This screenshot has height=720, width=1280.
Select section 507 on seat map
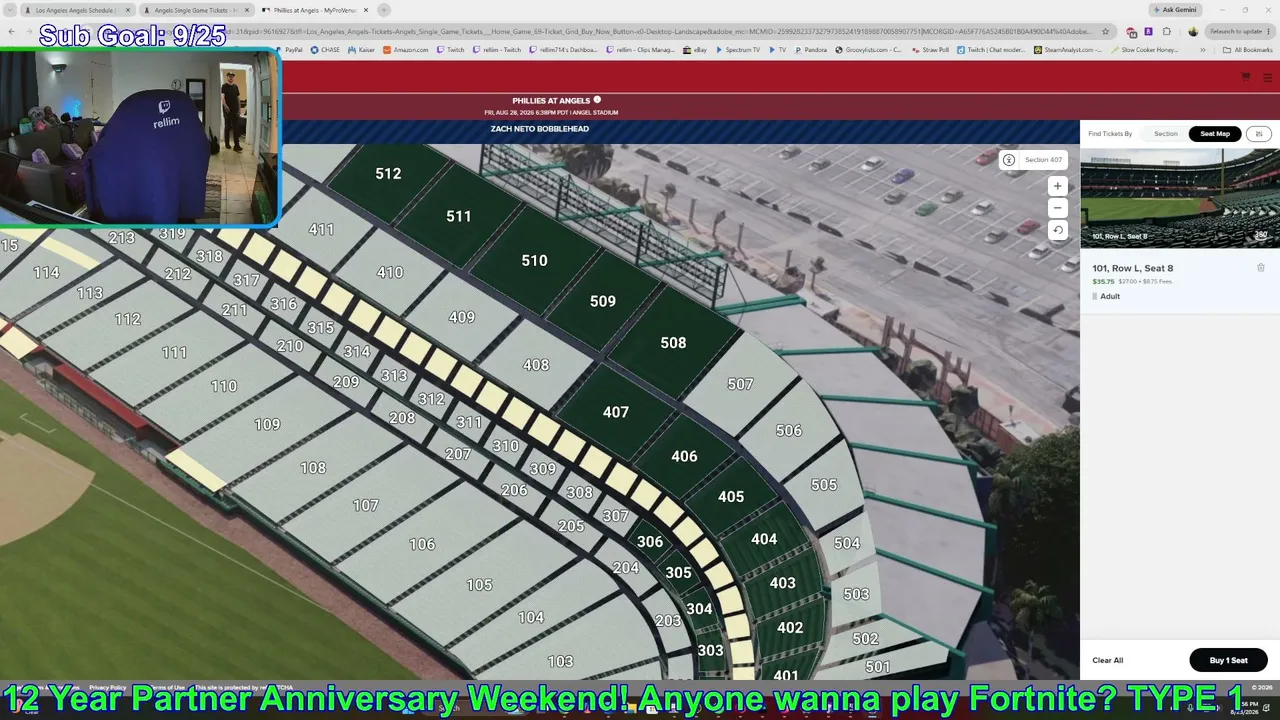tap(740, 384)
